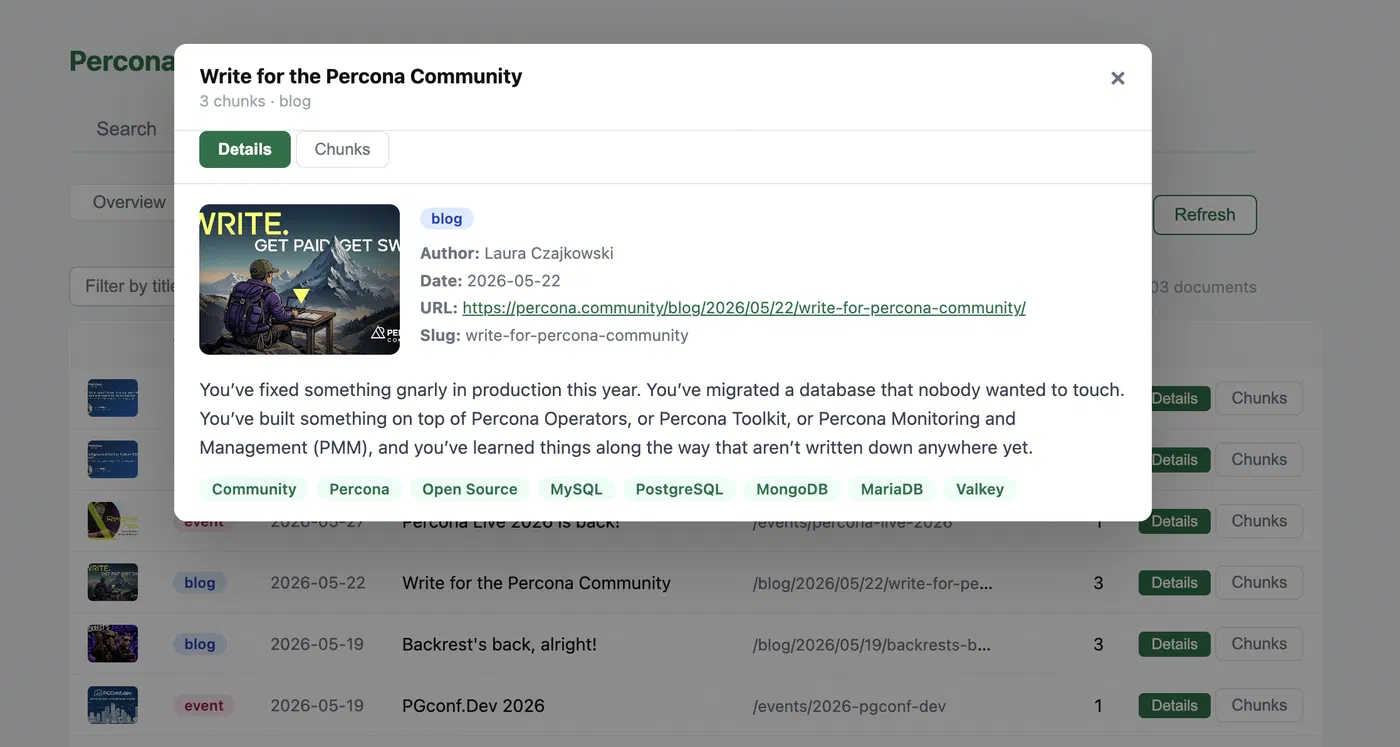Screen dimensions: 1400x747
Task: Click the Slug write-for-percona-community text
Action: 554,335
